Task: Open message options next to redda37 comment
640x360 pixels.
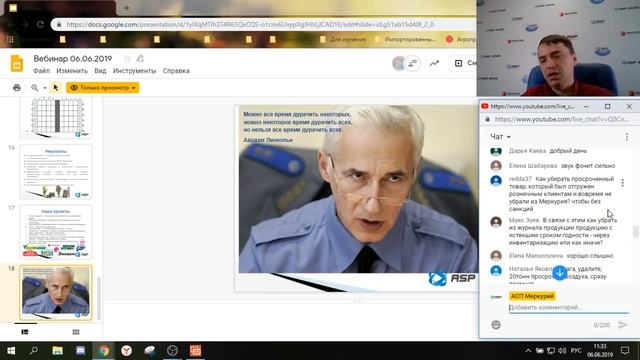Action: point(622,183)
